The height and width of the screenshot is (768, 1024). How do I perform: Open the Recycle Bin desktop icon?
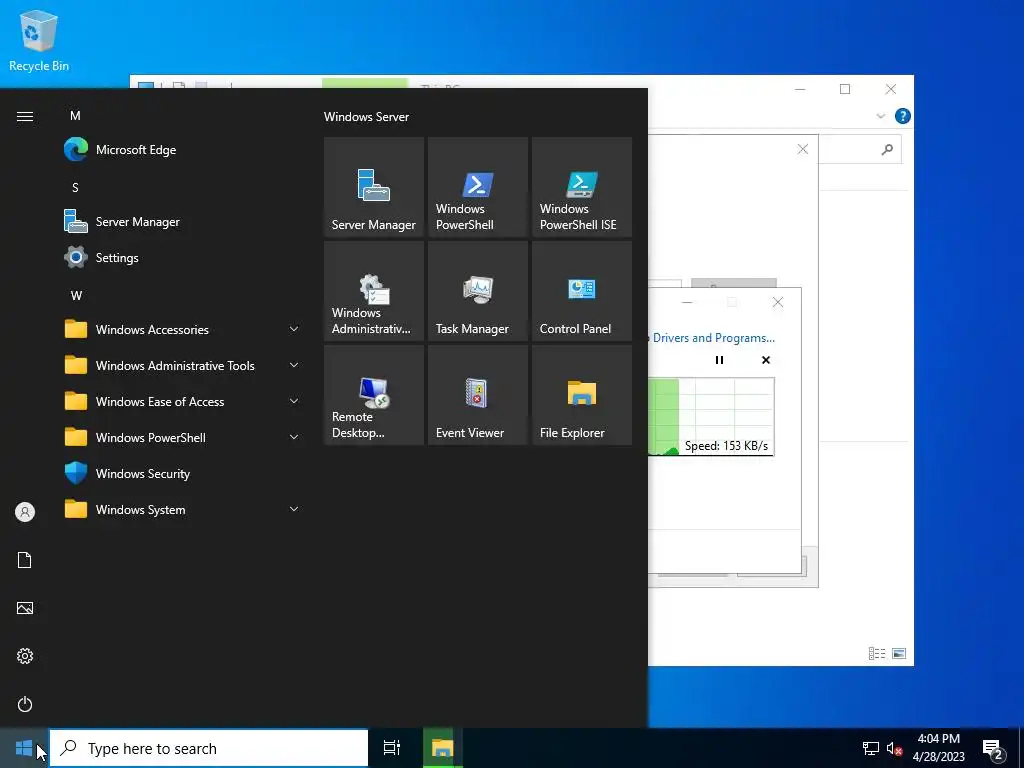[39, 40]
